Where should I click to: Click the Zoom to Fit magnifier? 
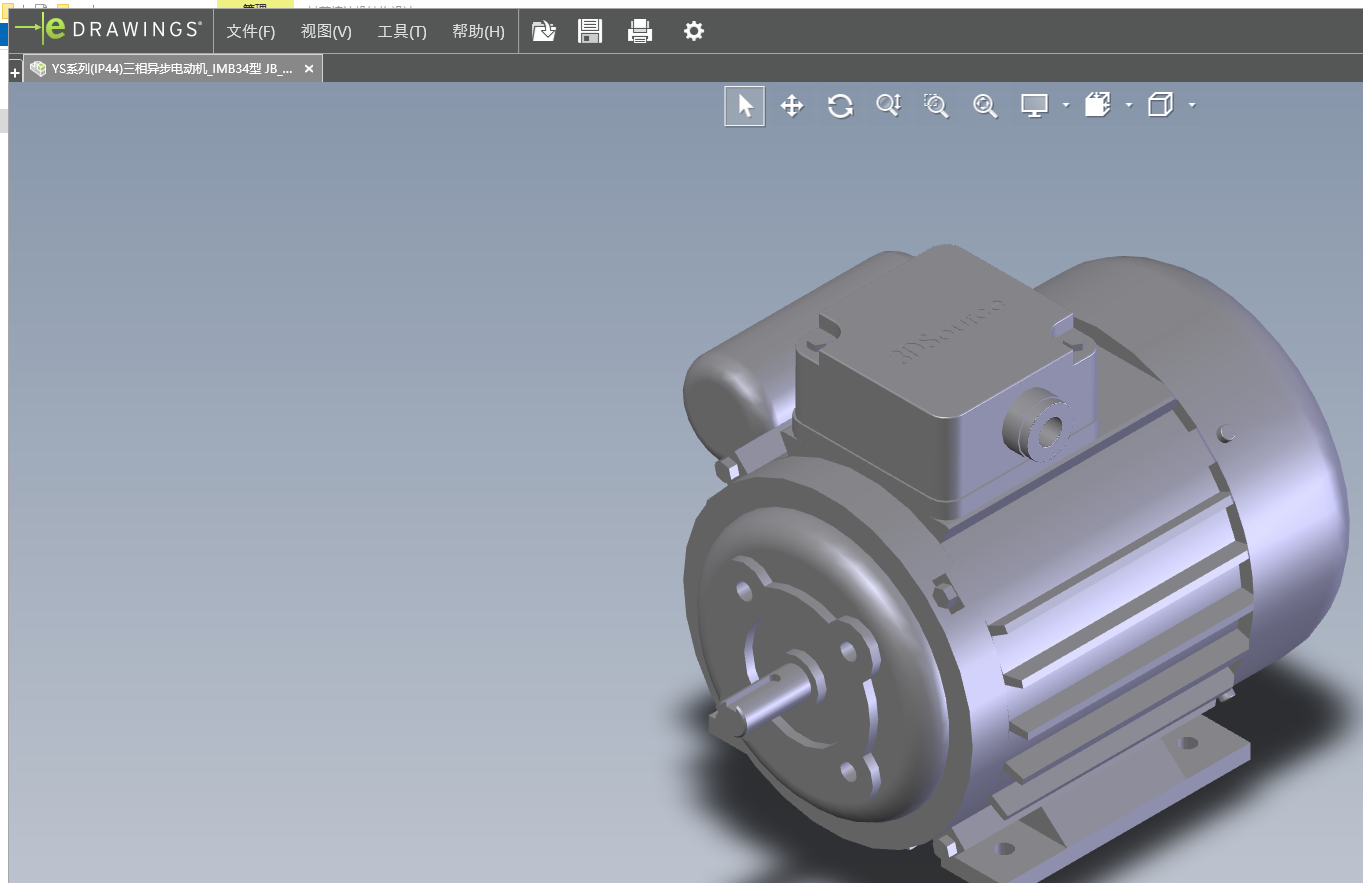[985, 106]
